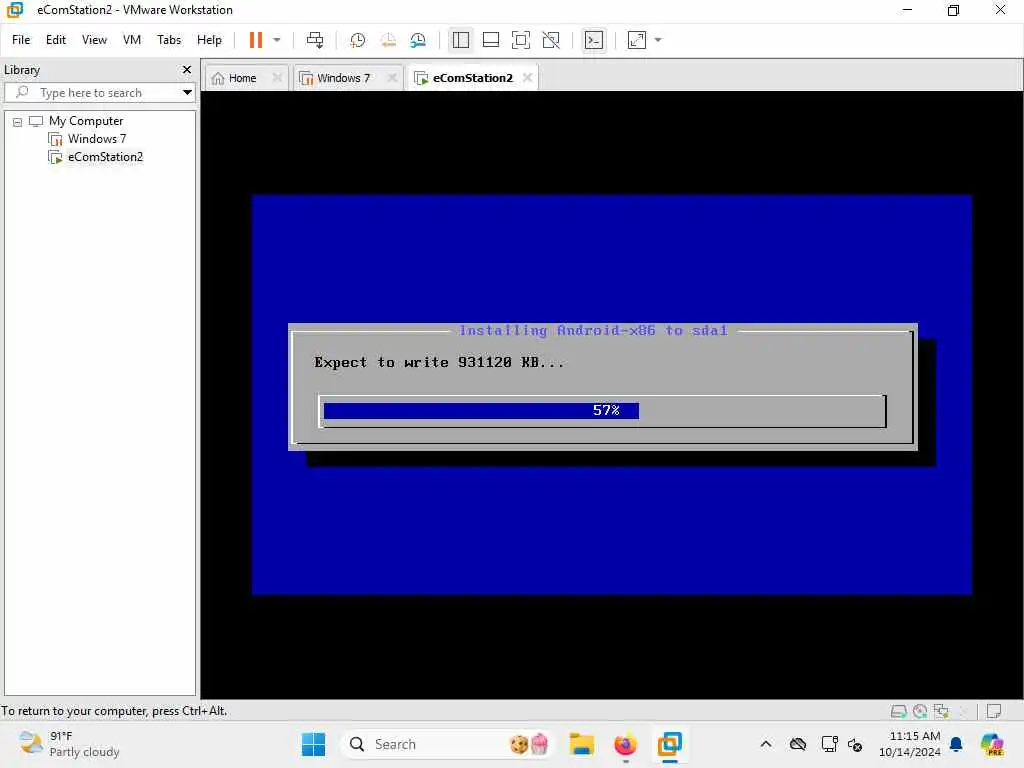The height and width of the screenshot is (768, 1024).
Task: Open the power options dropdown arrow
Action: click(277, 40)
